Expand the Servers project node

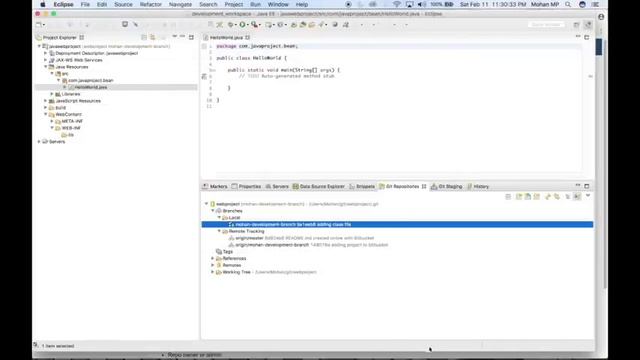click(39, 142)
